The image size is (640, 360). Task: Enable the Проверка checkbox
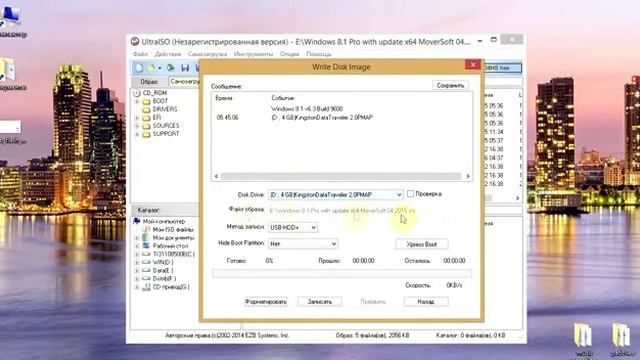[x=410, y=194]
